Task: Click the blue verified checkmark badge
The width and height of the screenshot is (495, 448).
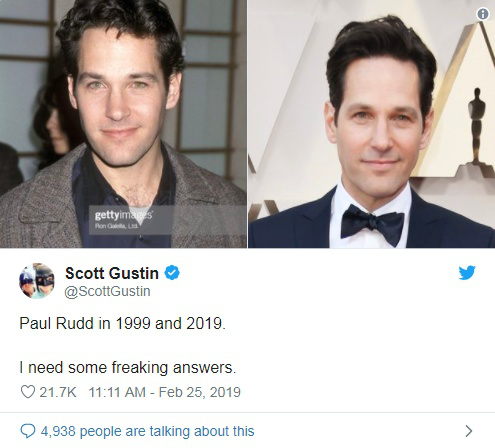Action: [x=172, y=273]
